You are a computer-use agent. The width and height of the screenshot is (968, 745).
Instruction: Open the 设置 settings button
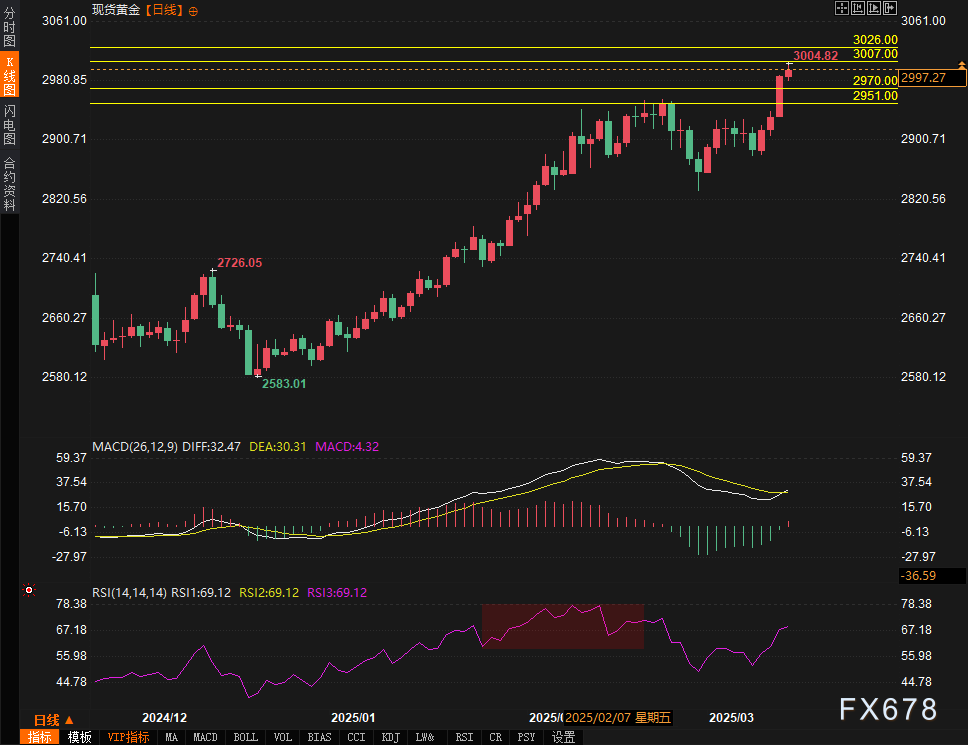(563, 737)
